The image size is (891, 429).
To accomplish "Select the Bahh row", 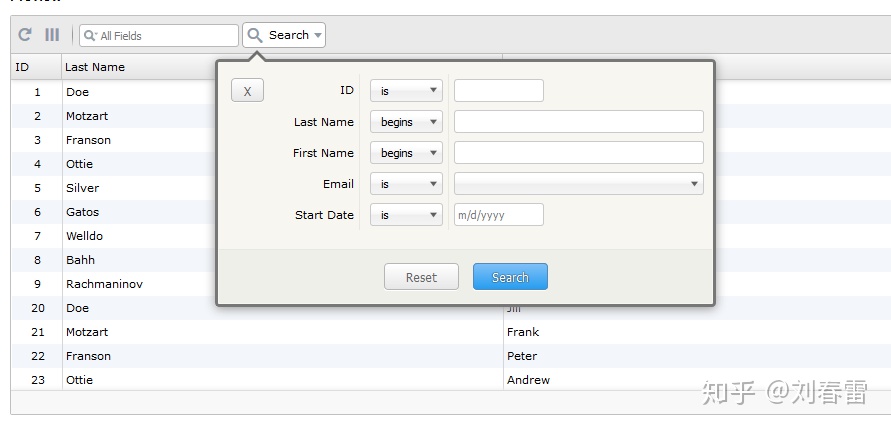I will click(x=114, y=260).
